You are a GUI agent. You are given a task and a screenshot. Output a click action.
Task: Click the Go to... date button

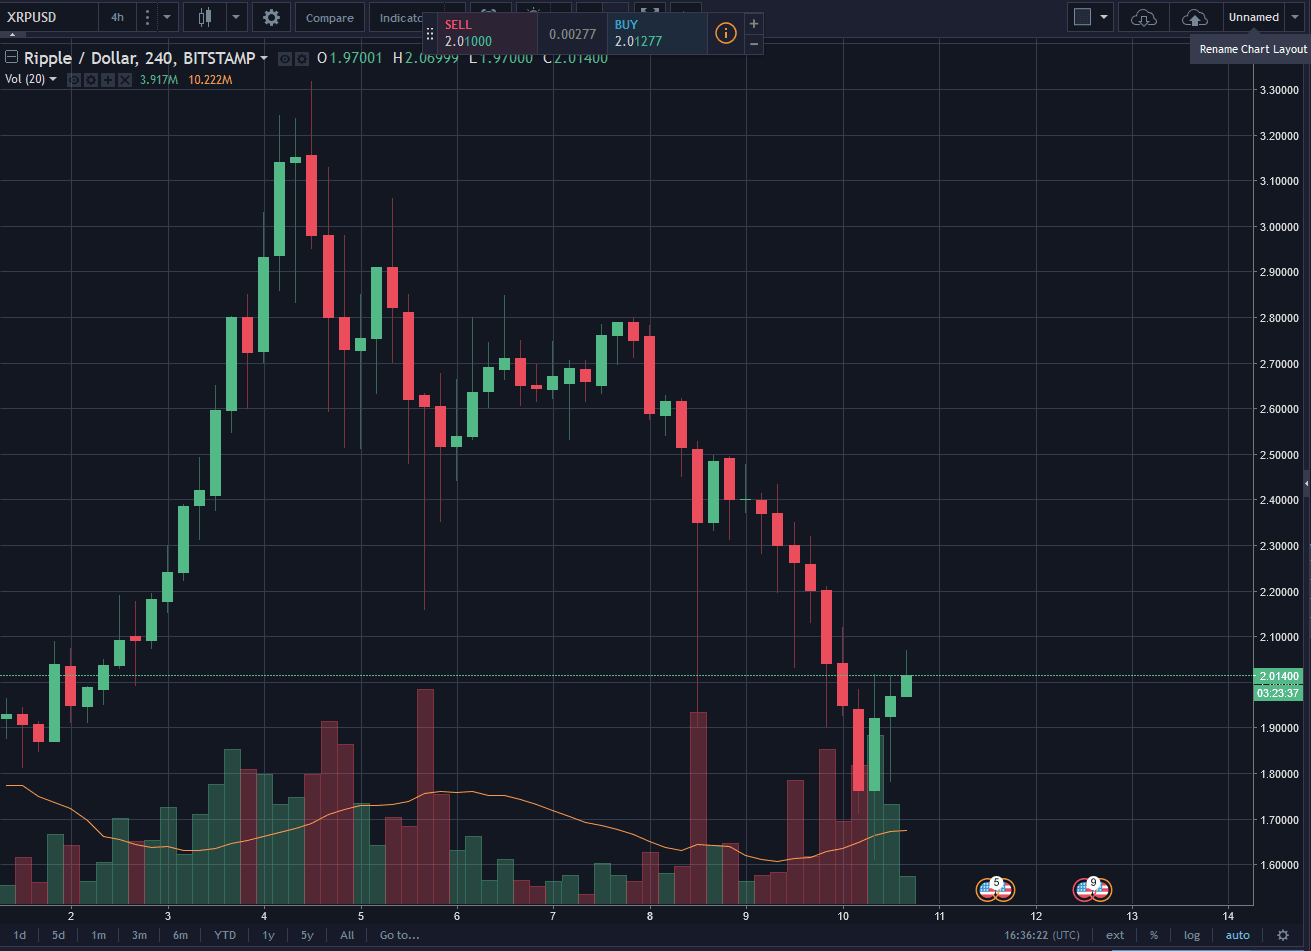coord(399,935)
